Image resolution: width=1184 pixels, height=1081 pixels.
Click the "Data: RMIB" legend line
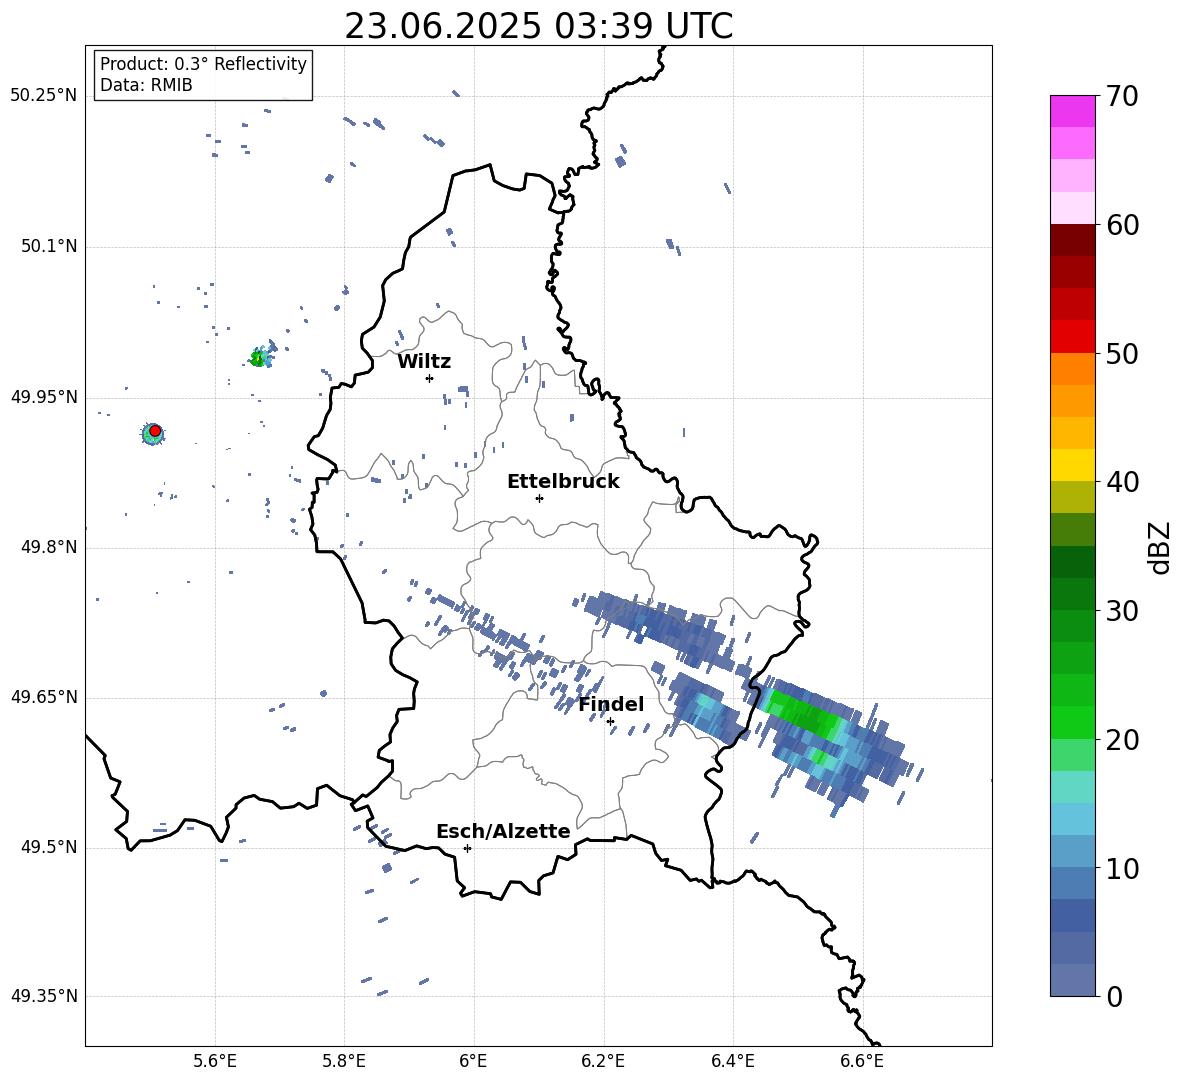click(x=146, y=85)
